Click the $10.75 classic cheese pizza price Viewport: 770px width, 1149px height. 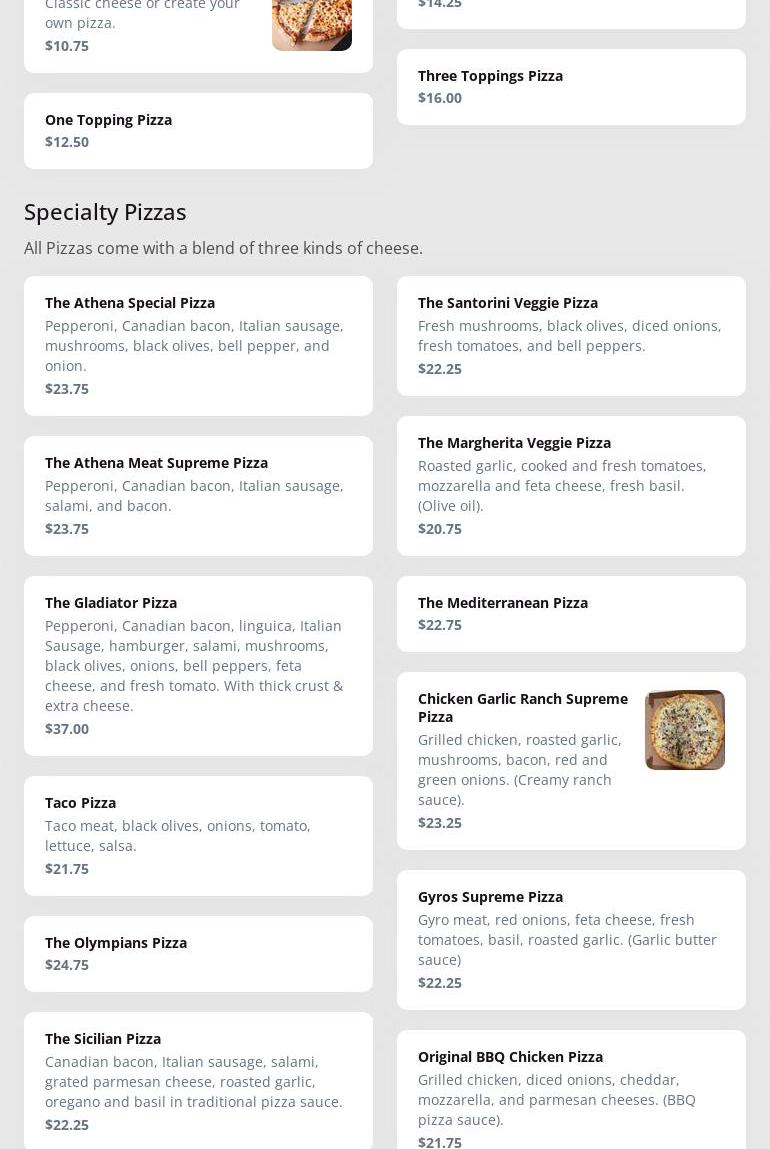click(x=67, y=46)
